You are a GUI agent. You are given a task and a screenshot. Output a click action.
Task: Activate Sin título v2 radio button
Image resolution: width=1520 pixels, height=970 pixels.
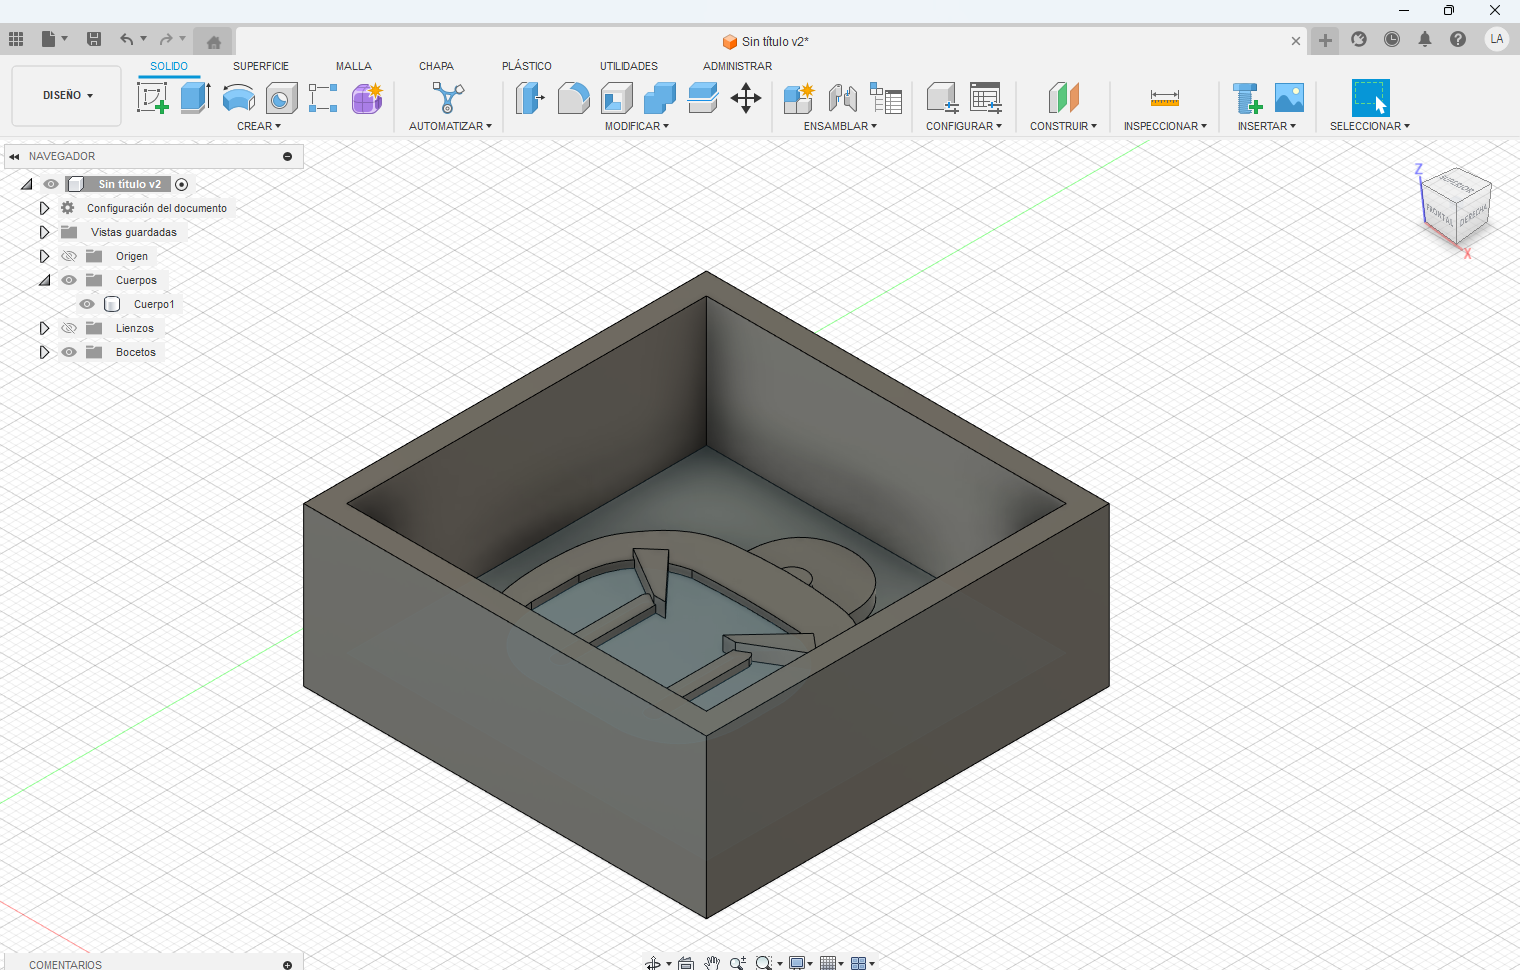click(181, 184)
